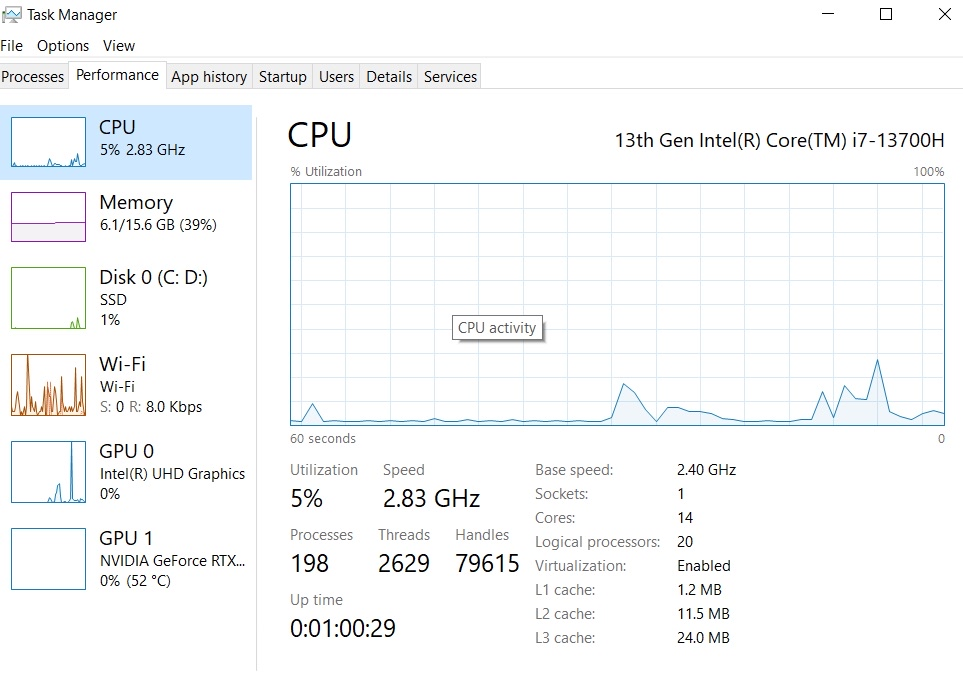
Task: Open the Disk 0 (C: D:) graph thumbnail
Action: 48,297
